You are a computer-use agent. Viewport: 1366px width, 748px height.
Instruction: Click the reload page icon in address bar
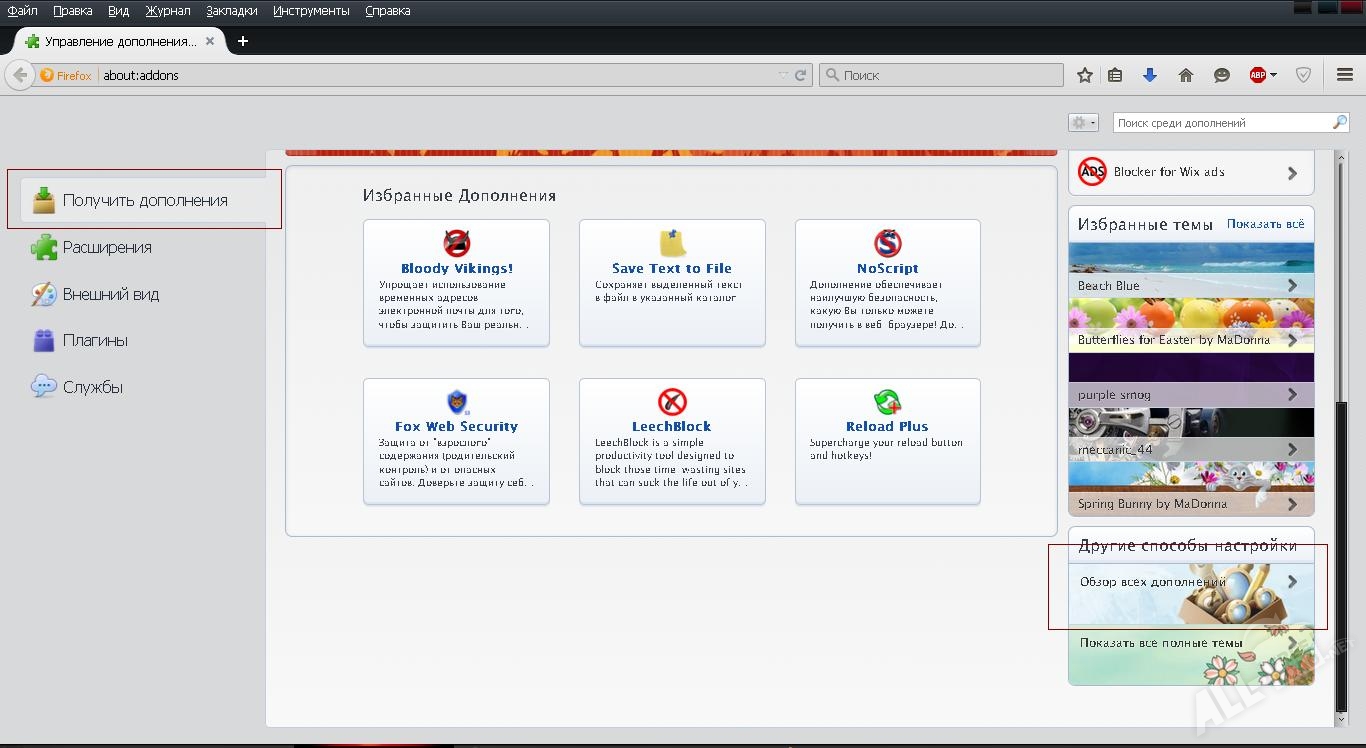[801, 75]
